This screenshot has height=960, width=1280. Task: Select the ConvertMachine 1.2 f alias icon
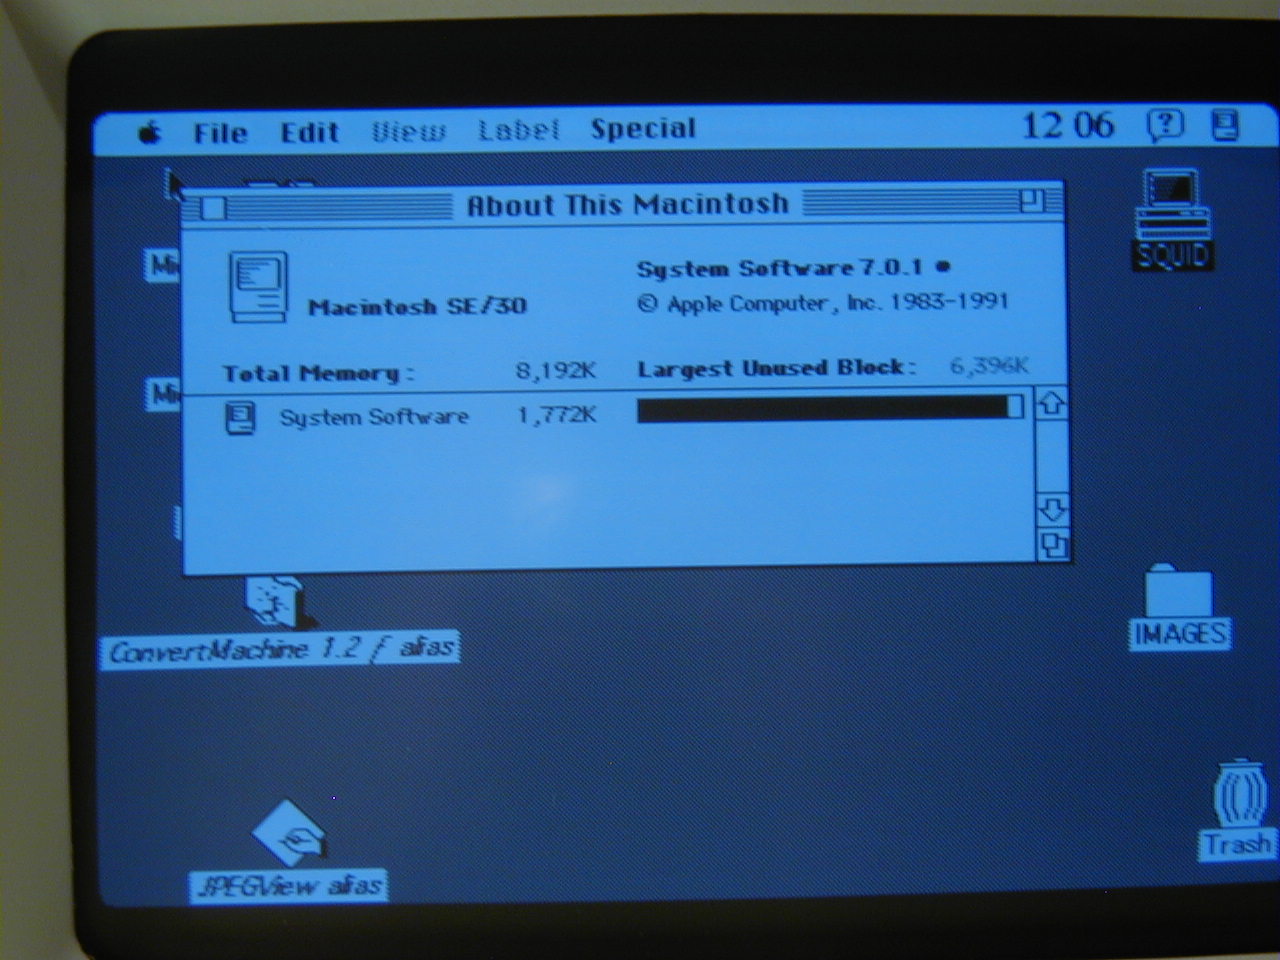pyautogui.click(x=275, y=602)
